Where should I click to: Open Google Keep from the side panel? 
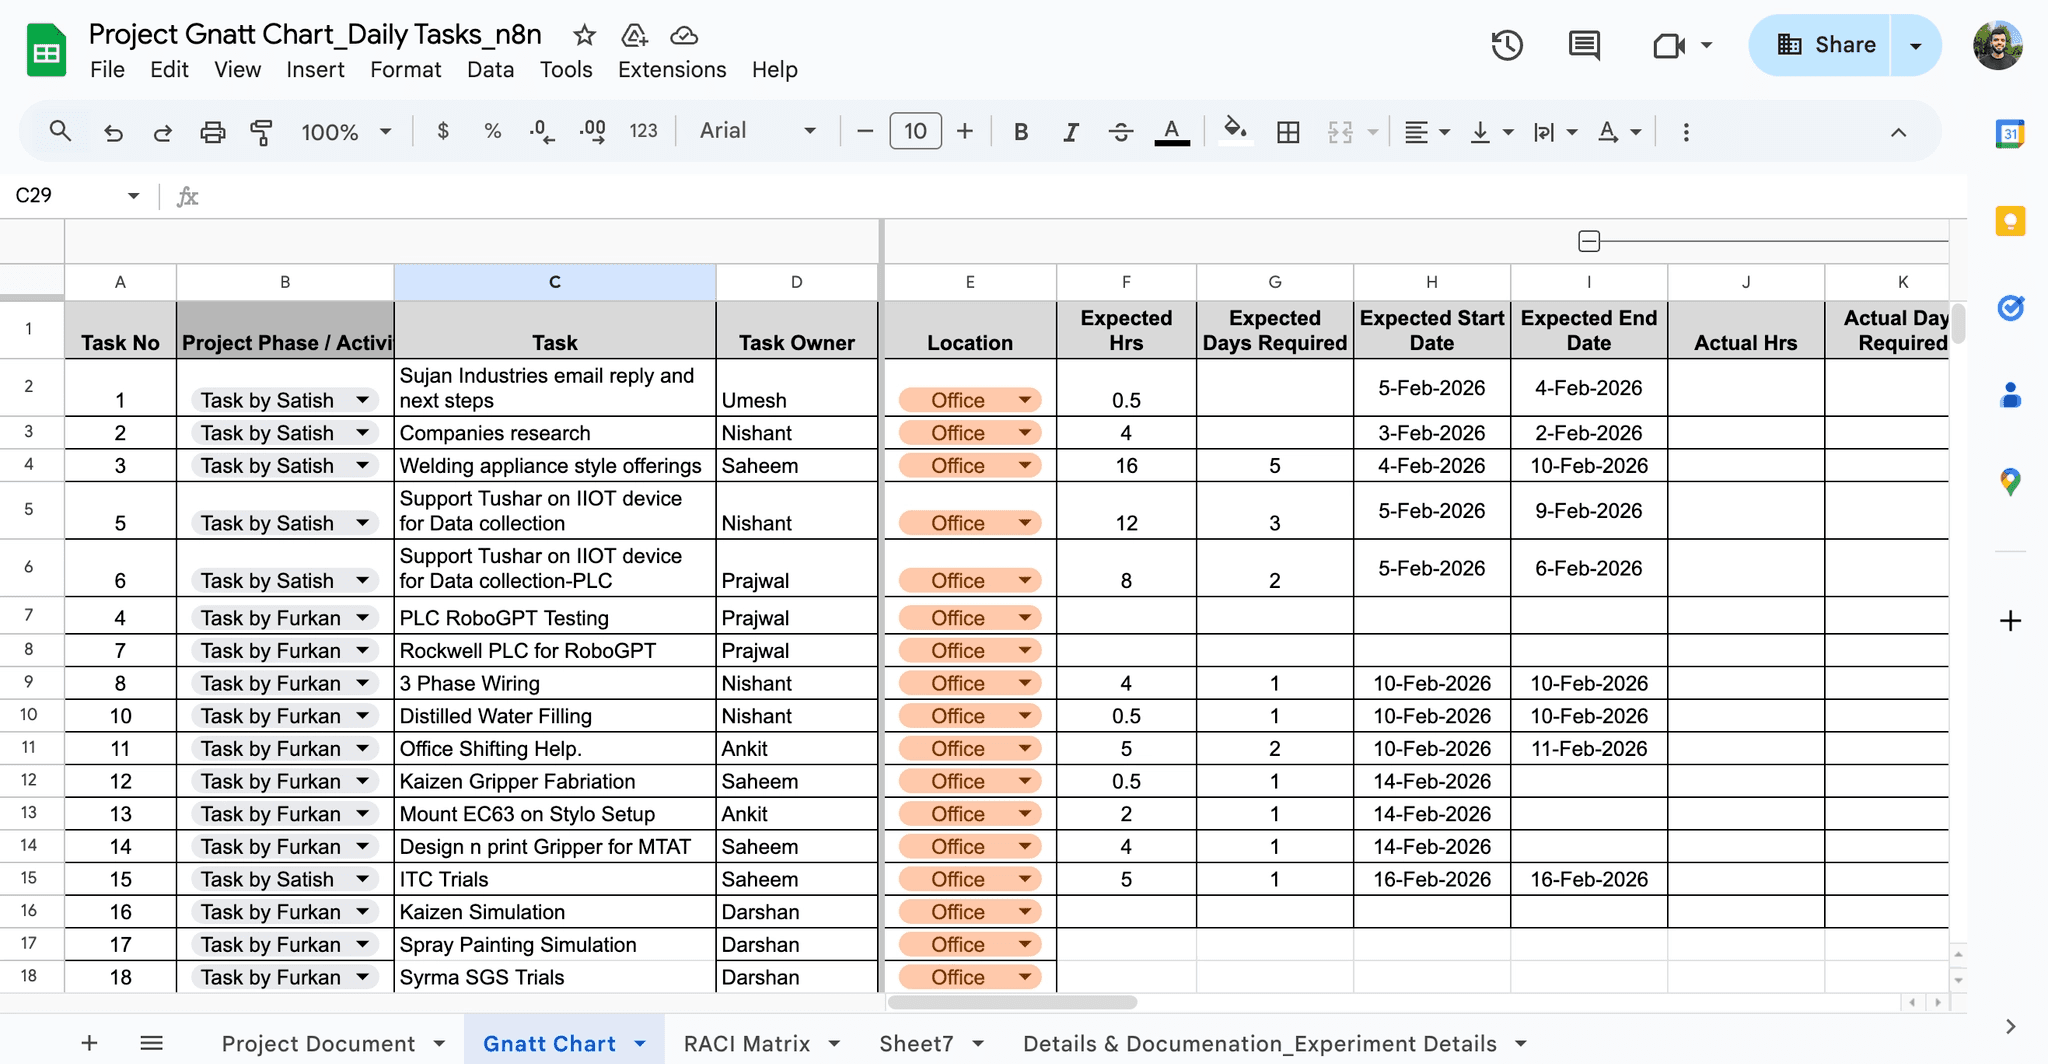(2011, 221)
